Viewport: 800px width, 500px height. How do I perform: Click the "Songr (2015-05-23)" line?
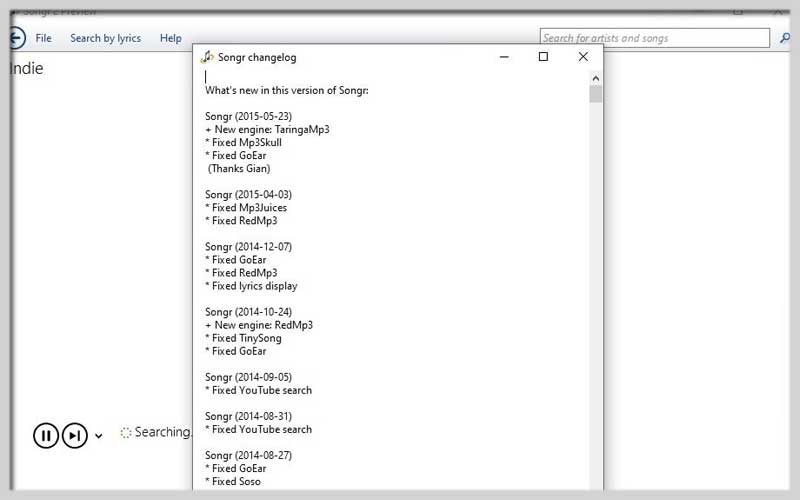[248, 116]
